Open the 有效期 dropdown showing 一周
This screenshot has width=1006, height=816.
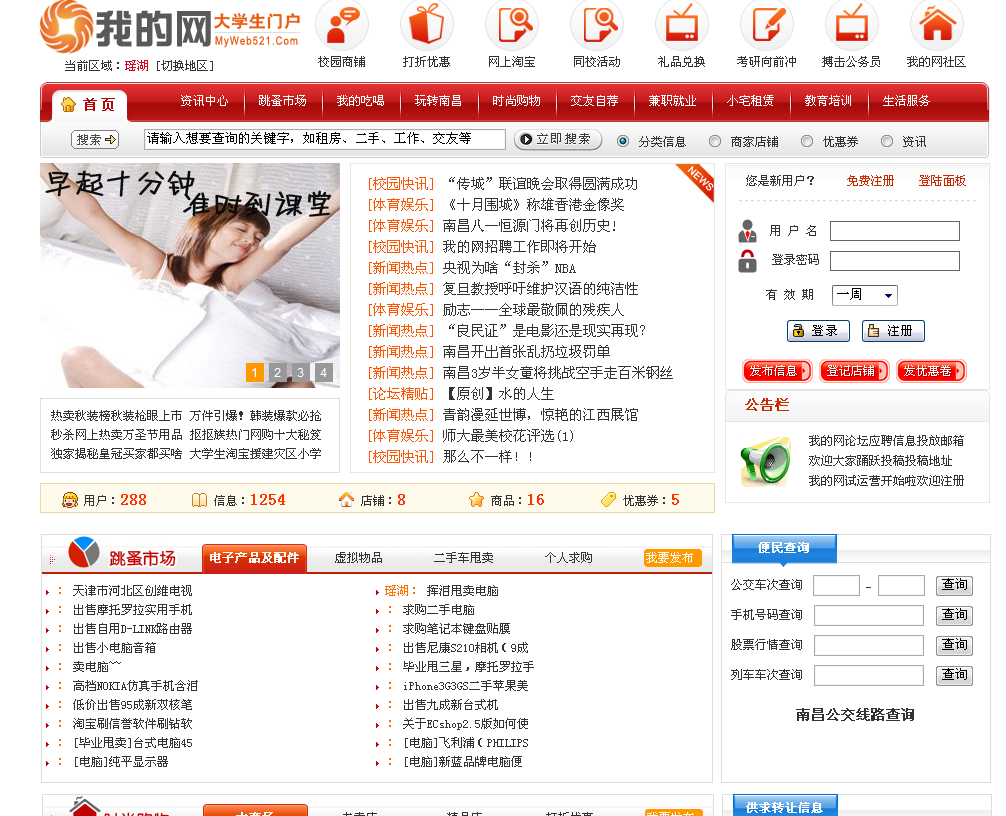click(864, 295)
